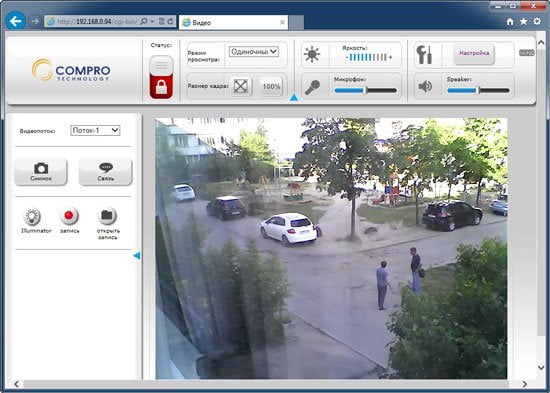Expand the view mode Одиночный dropdown

[254, 52]
